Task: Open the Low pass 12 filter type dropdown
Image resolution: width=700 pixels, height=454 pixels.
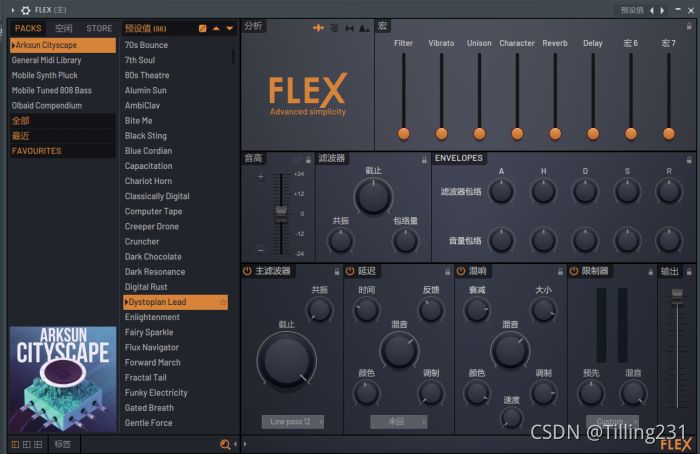Action: (293, 421)
